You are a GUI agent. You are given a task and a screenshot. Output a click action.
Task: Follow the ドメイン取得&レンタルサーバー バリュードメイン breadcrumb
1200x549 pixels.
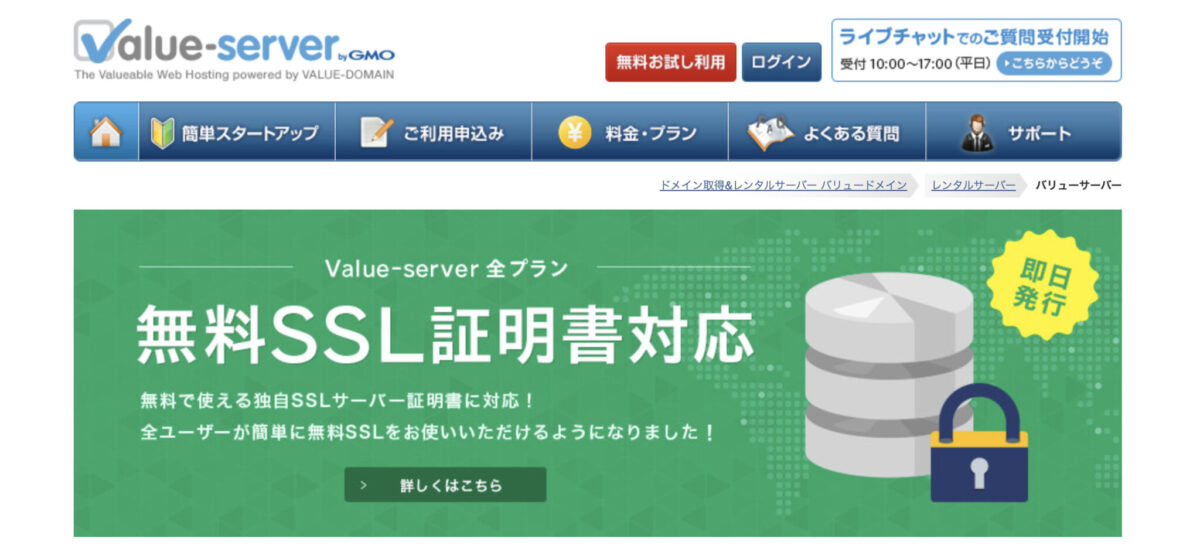pyautogui.click(x=783, y=186)
